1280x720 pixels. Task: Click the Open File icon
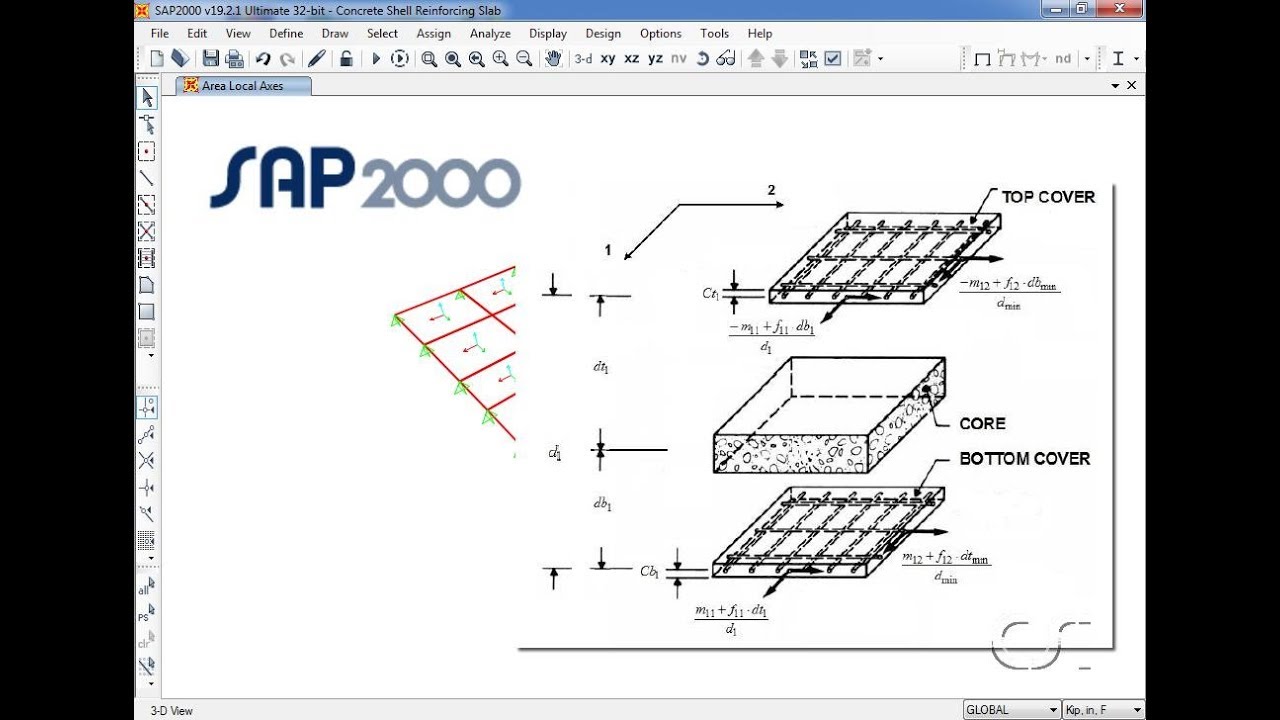point(180,59)
